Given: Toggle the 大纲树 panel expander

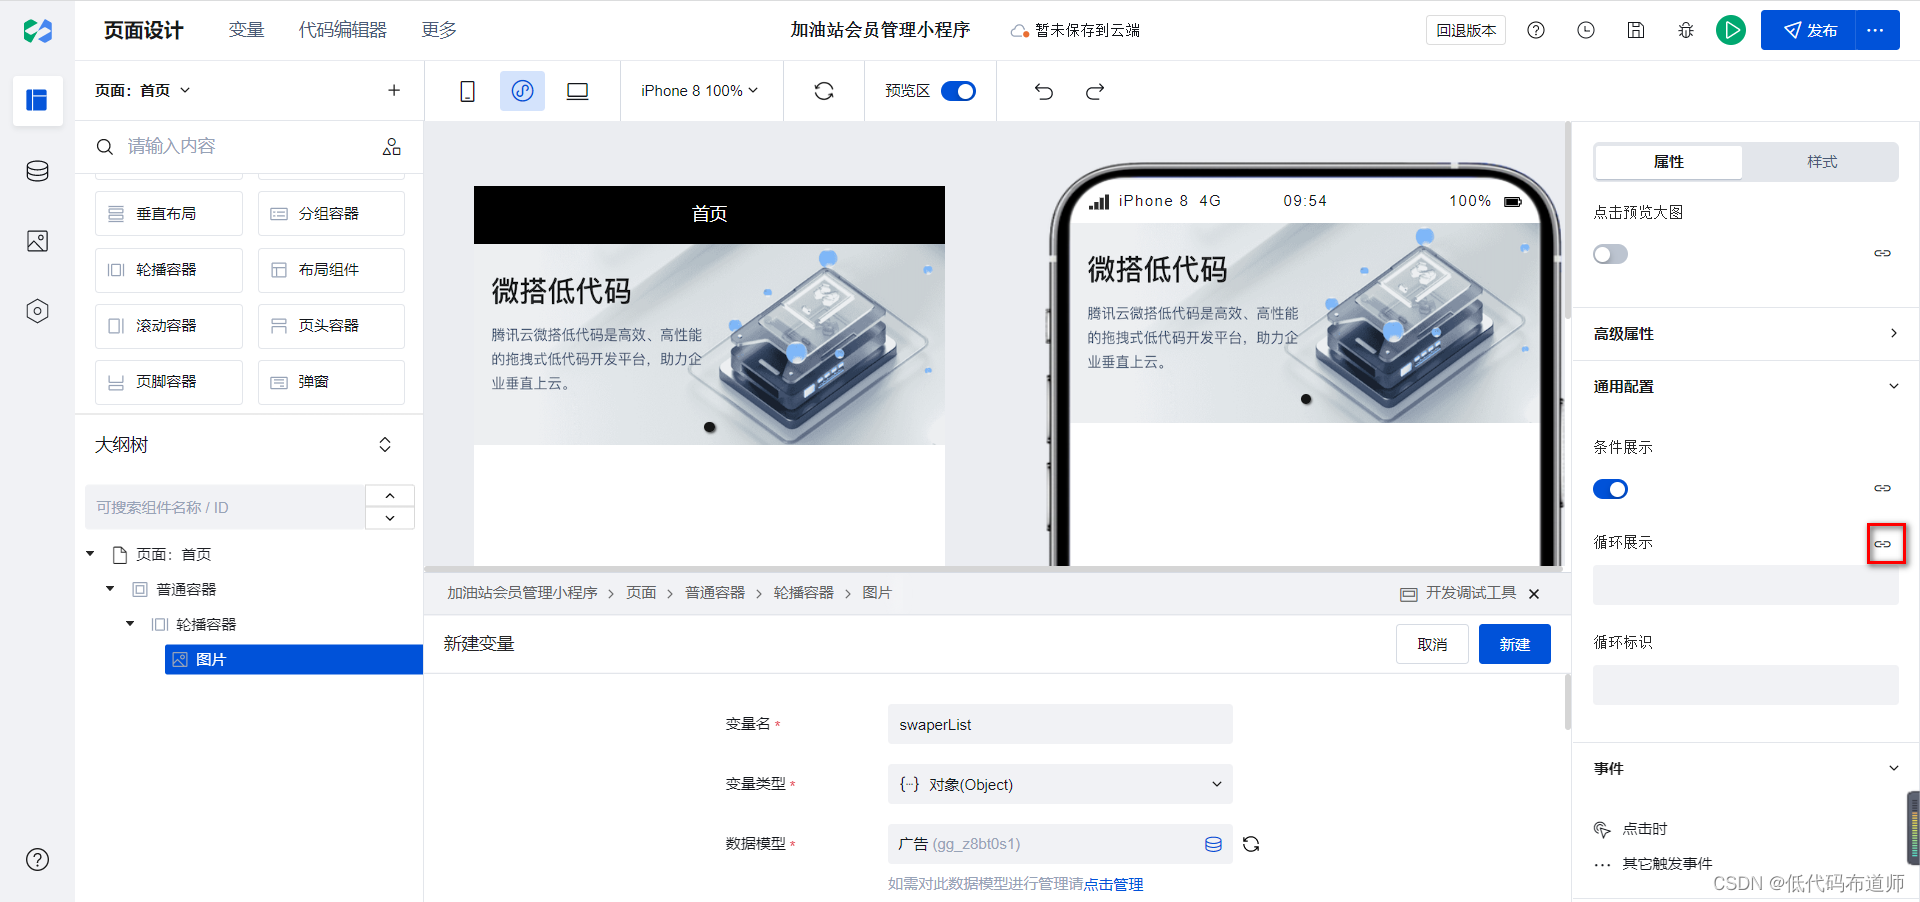Looking at the screenshot, I should [x=385, y=445].
